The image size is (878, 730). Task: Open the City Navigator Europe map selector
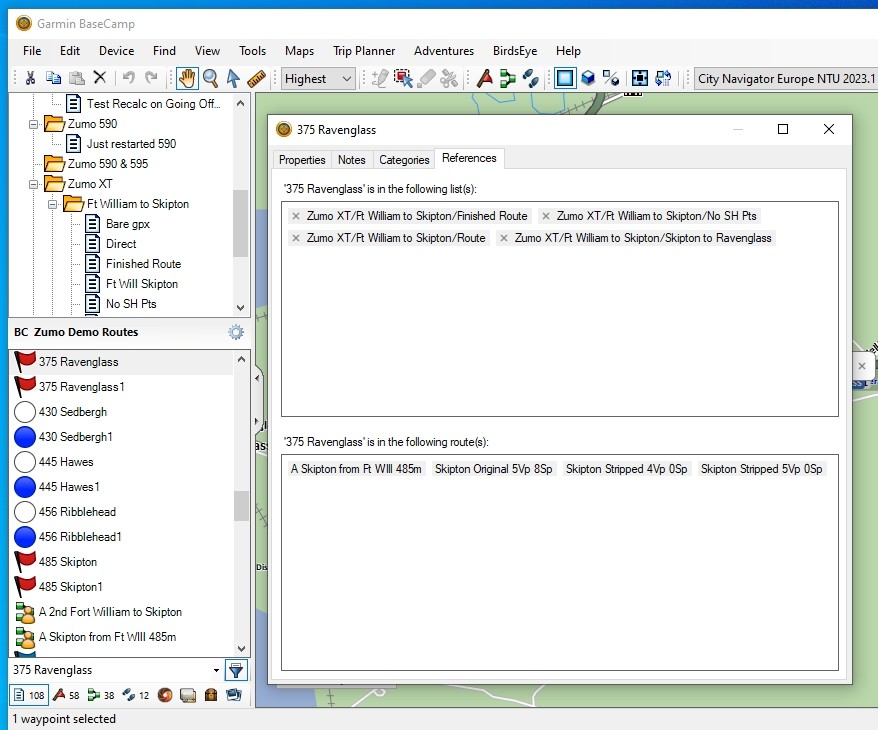pos(786,78)
